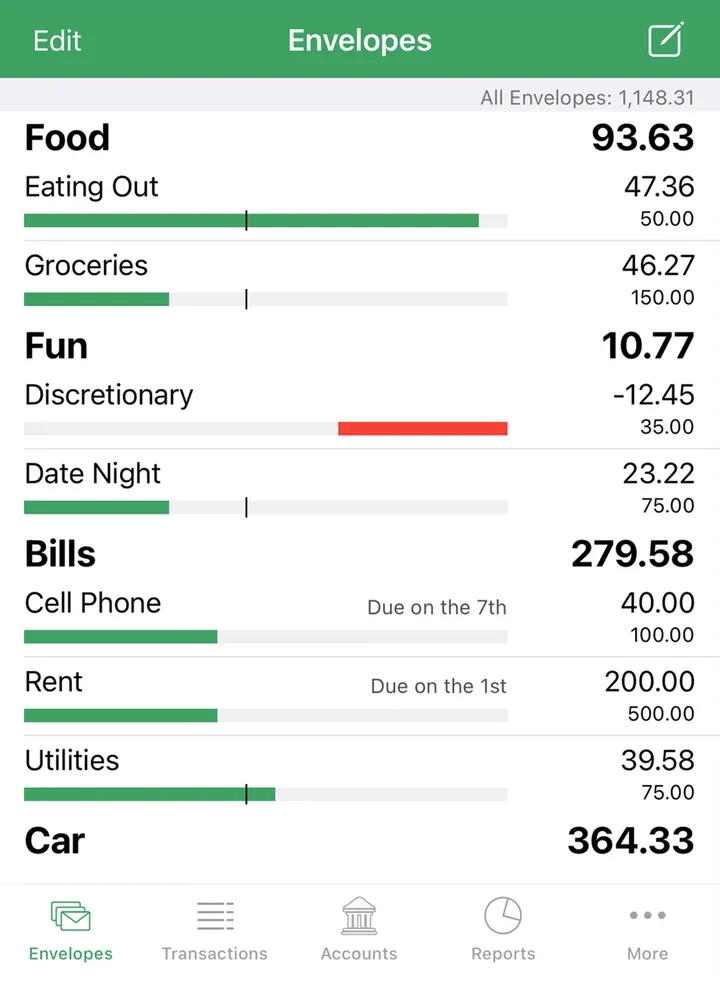Tap the Car group header
This screenshot has height=982, width=720.
click(x=360, y=840)
